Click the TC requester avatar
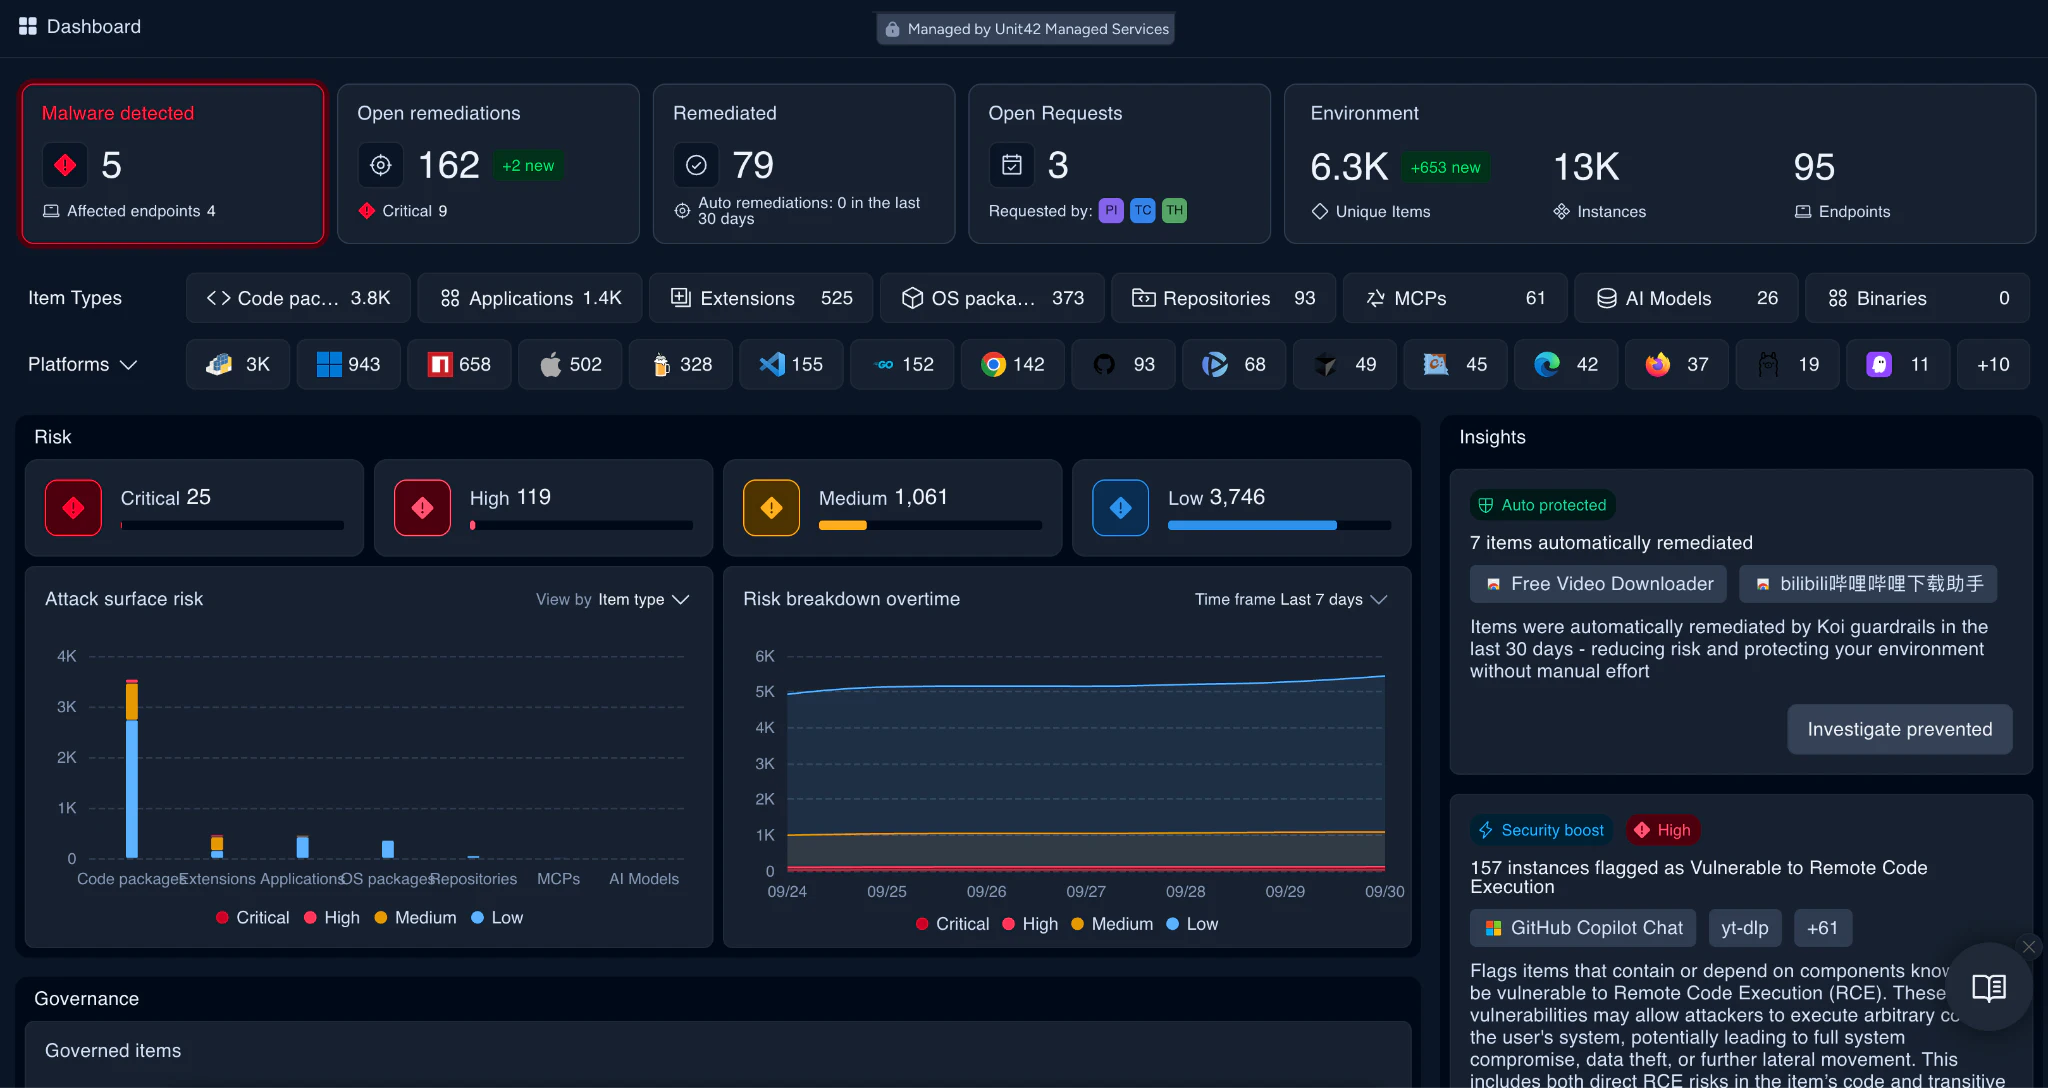This screenshot has width=2048, height=1088. pos(1143,210)
